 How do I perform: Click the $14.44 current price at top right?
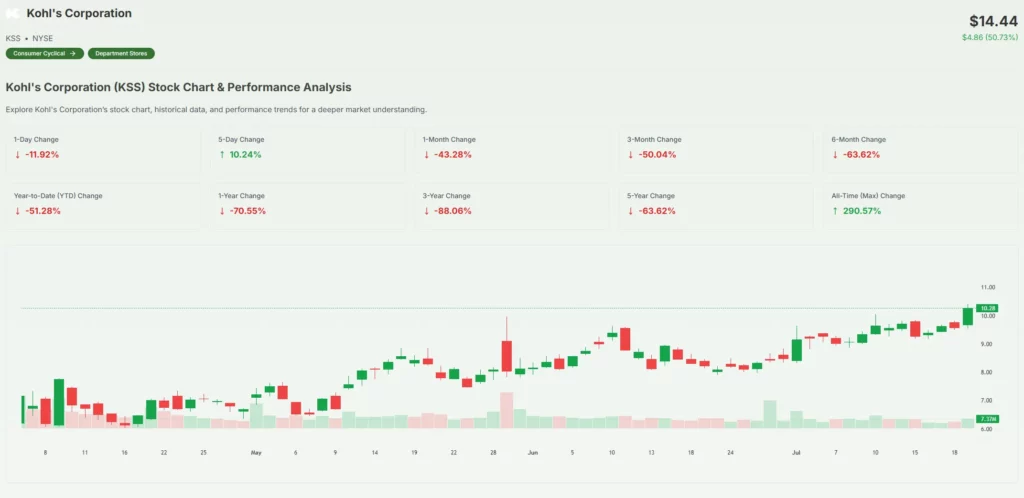point(990,21)
